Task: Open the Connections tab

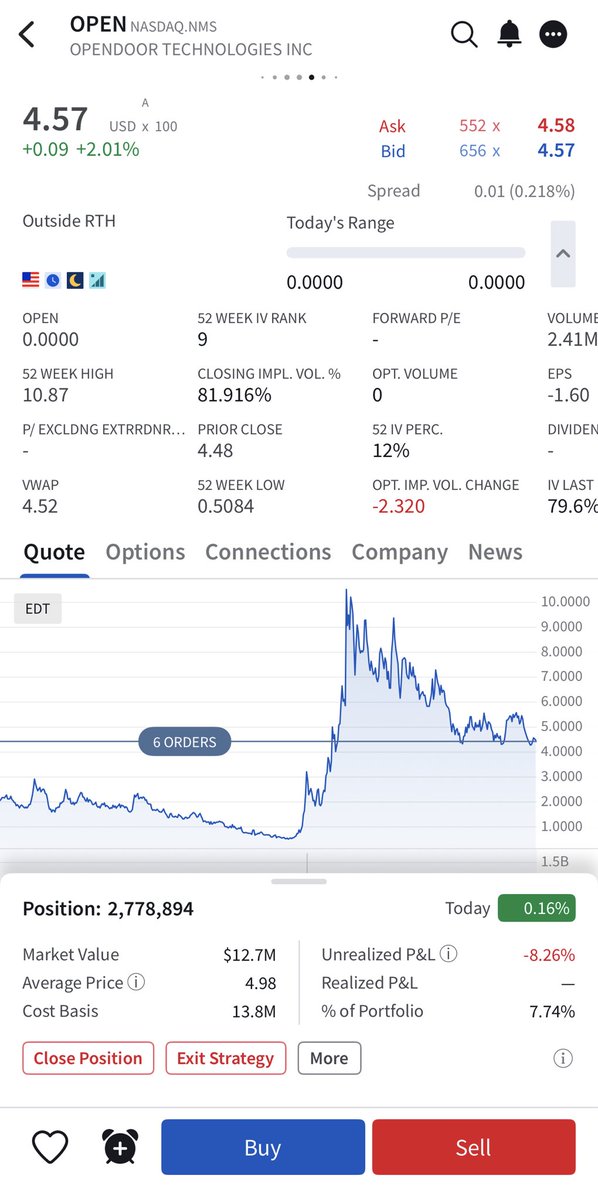Action: click(x=268, y=552)
